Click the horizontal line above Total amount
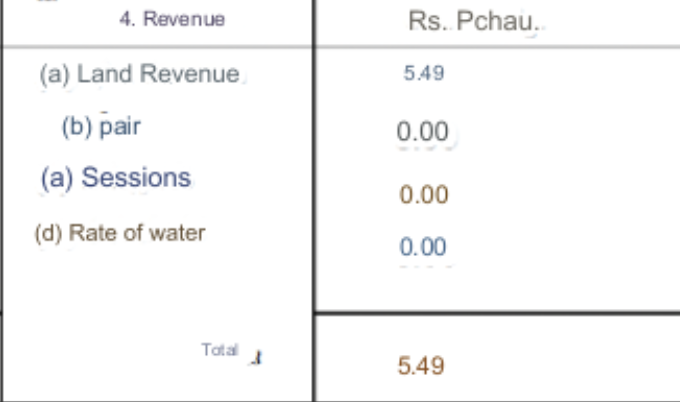680x402 pixels. tap(500, 313)
